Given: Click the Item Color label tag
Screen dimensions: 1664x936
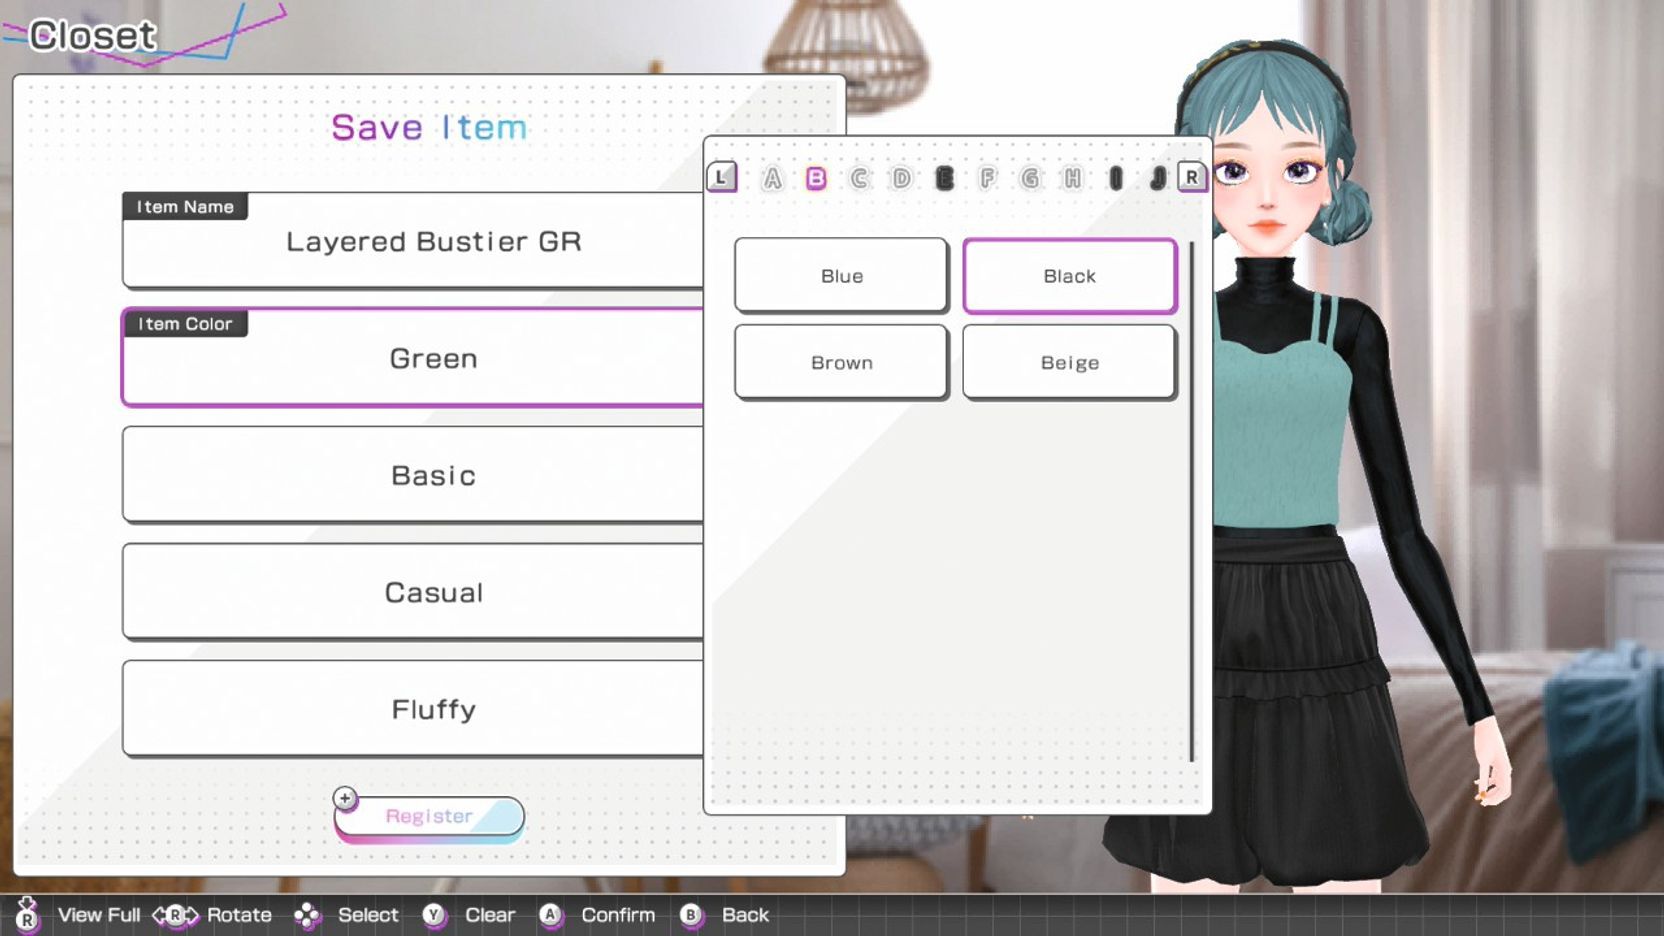Looking at the screenshot, I should [185, 324].
